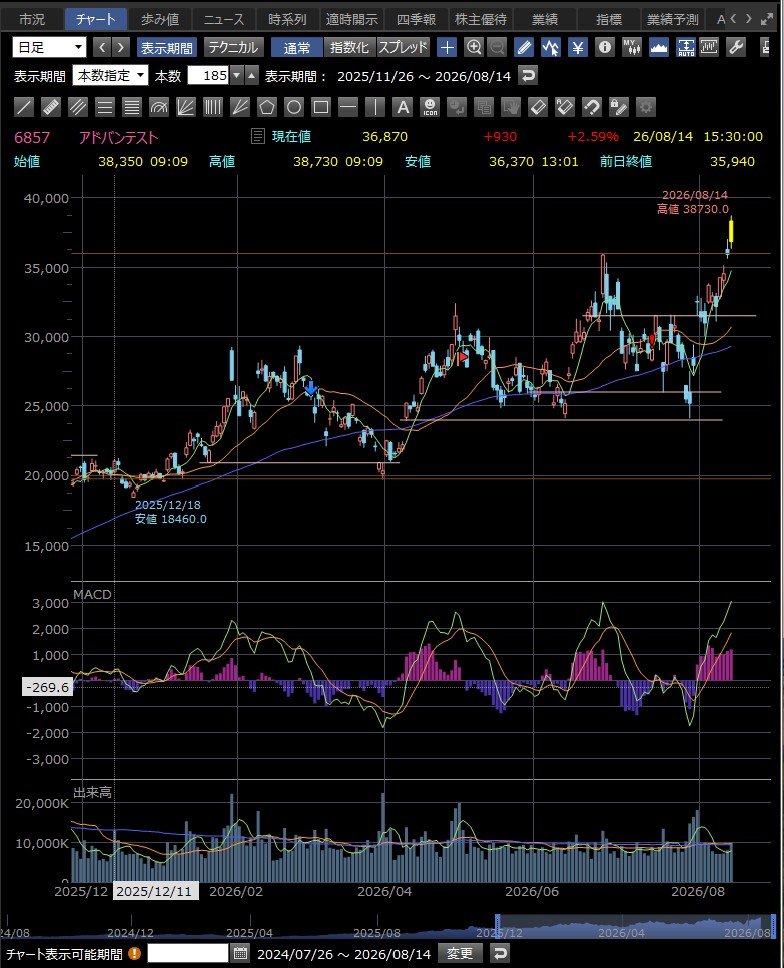Select the eraser tool

coord(538,107)
